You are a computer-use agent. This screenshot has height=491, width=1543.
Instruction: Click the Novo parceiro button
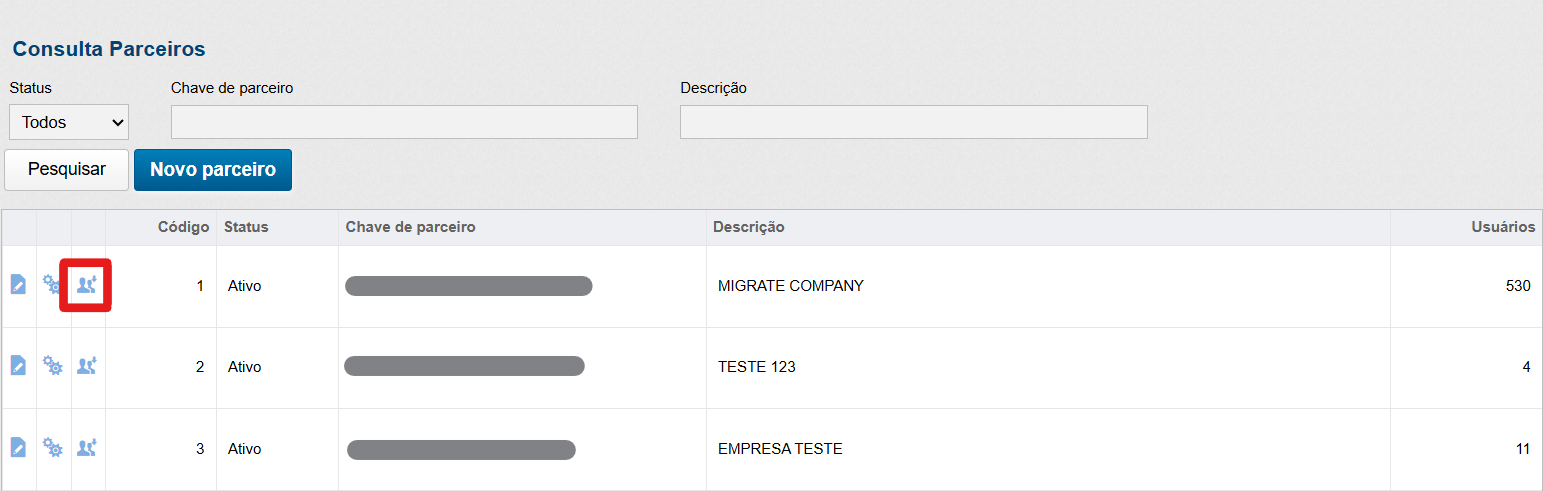212,170
